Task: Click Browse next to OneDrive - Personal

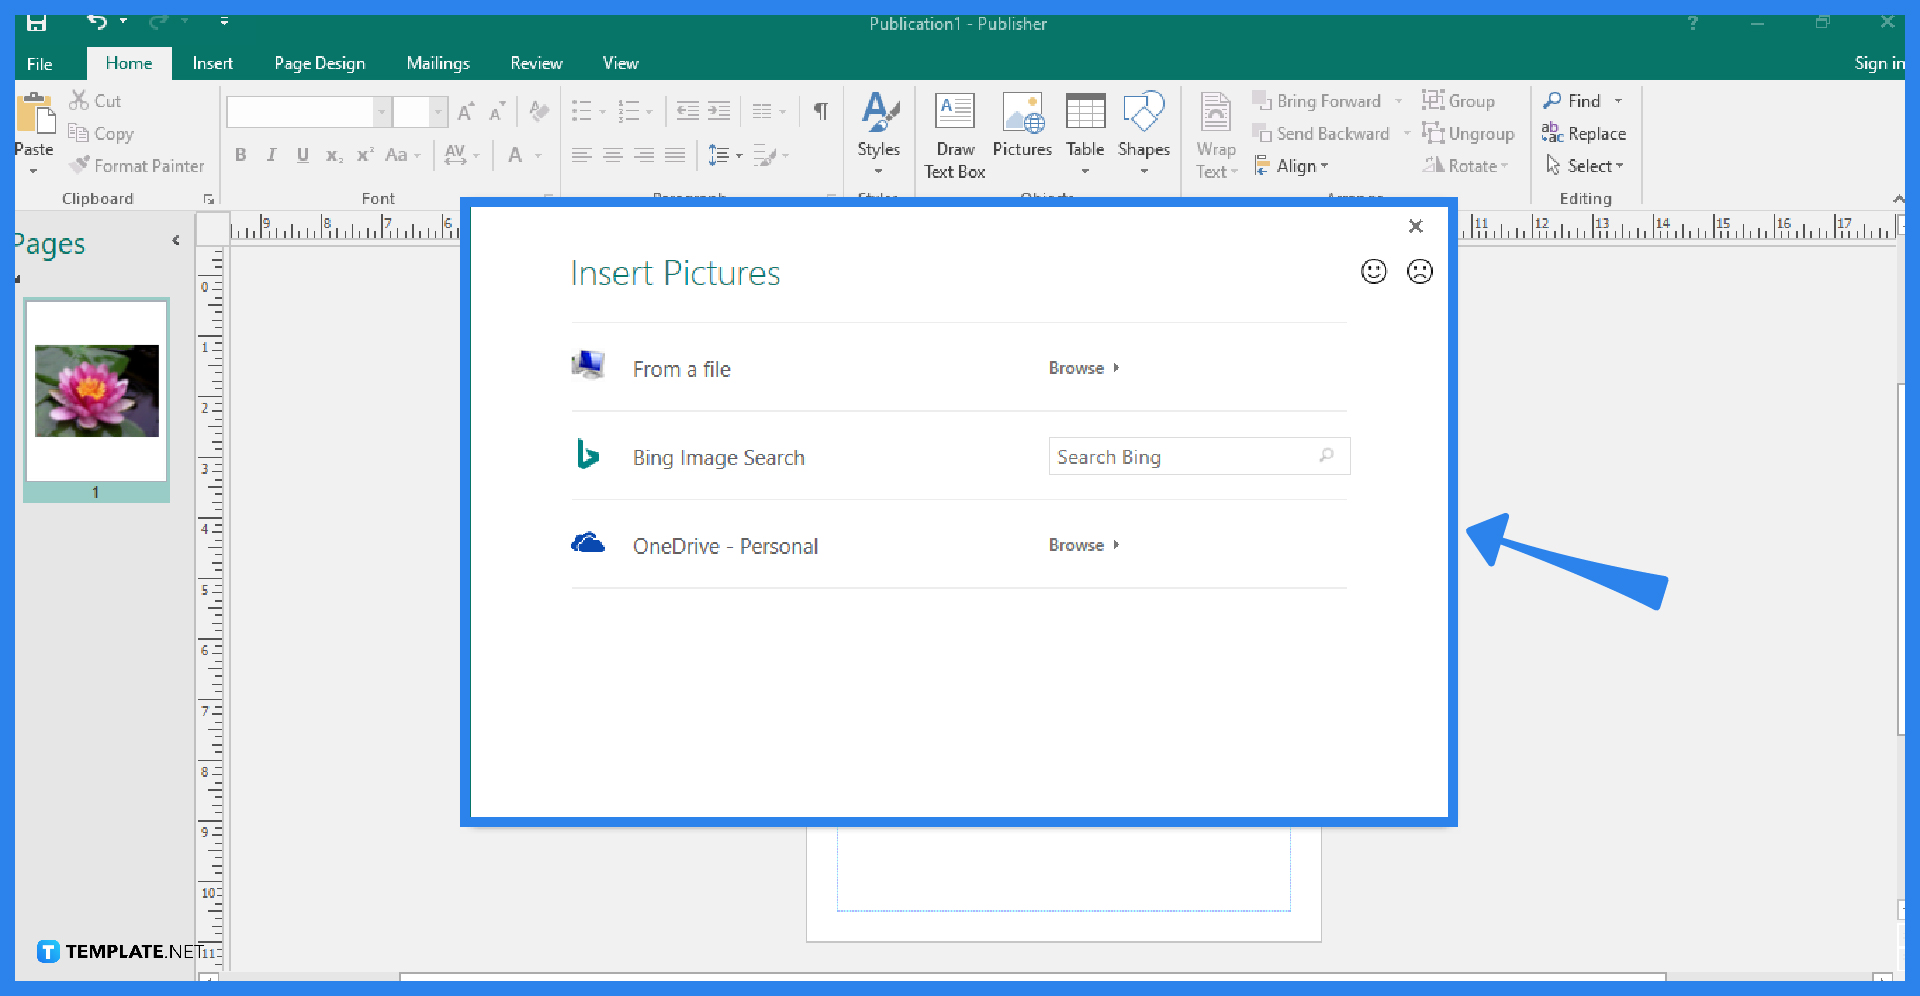Action: pos(1076,544)
